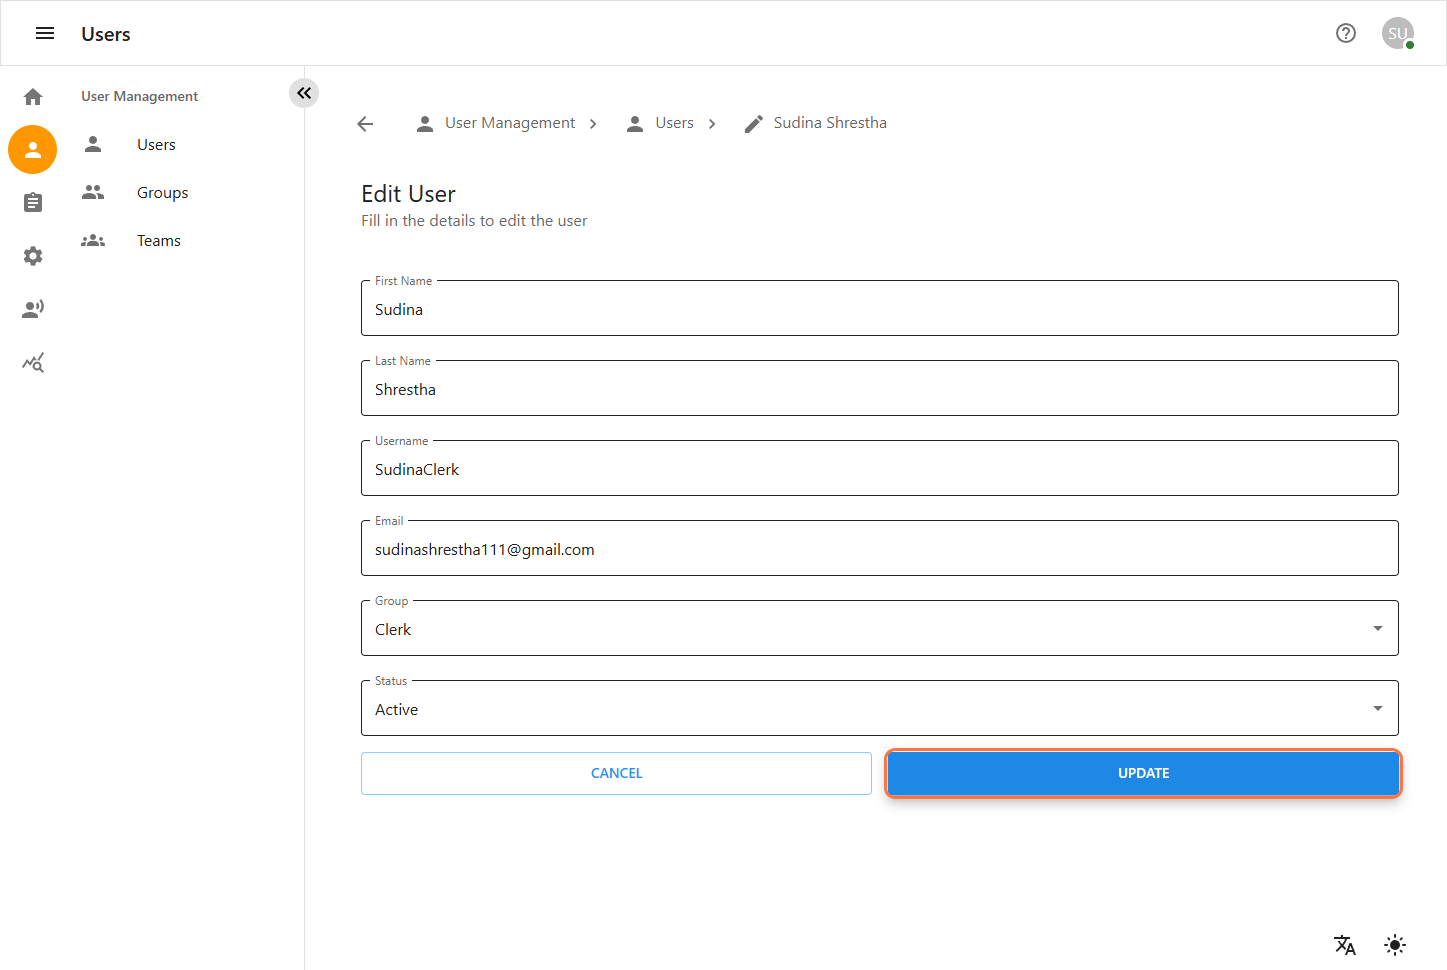Open the analytics search chart icon
The height and width of the screenshot is (970, 1447).
(33, 363)
